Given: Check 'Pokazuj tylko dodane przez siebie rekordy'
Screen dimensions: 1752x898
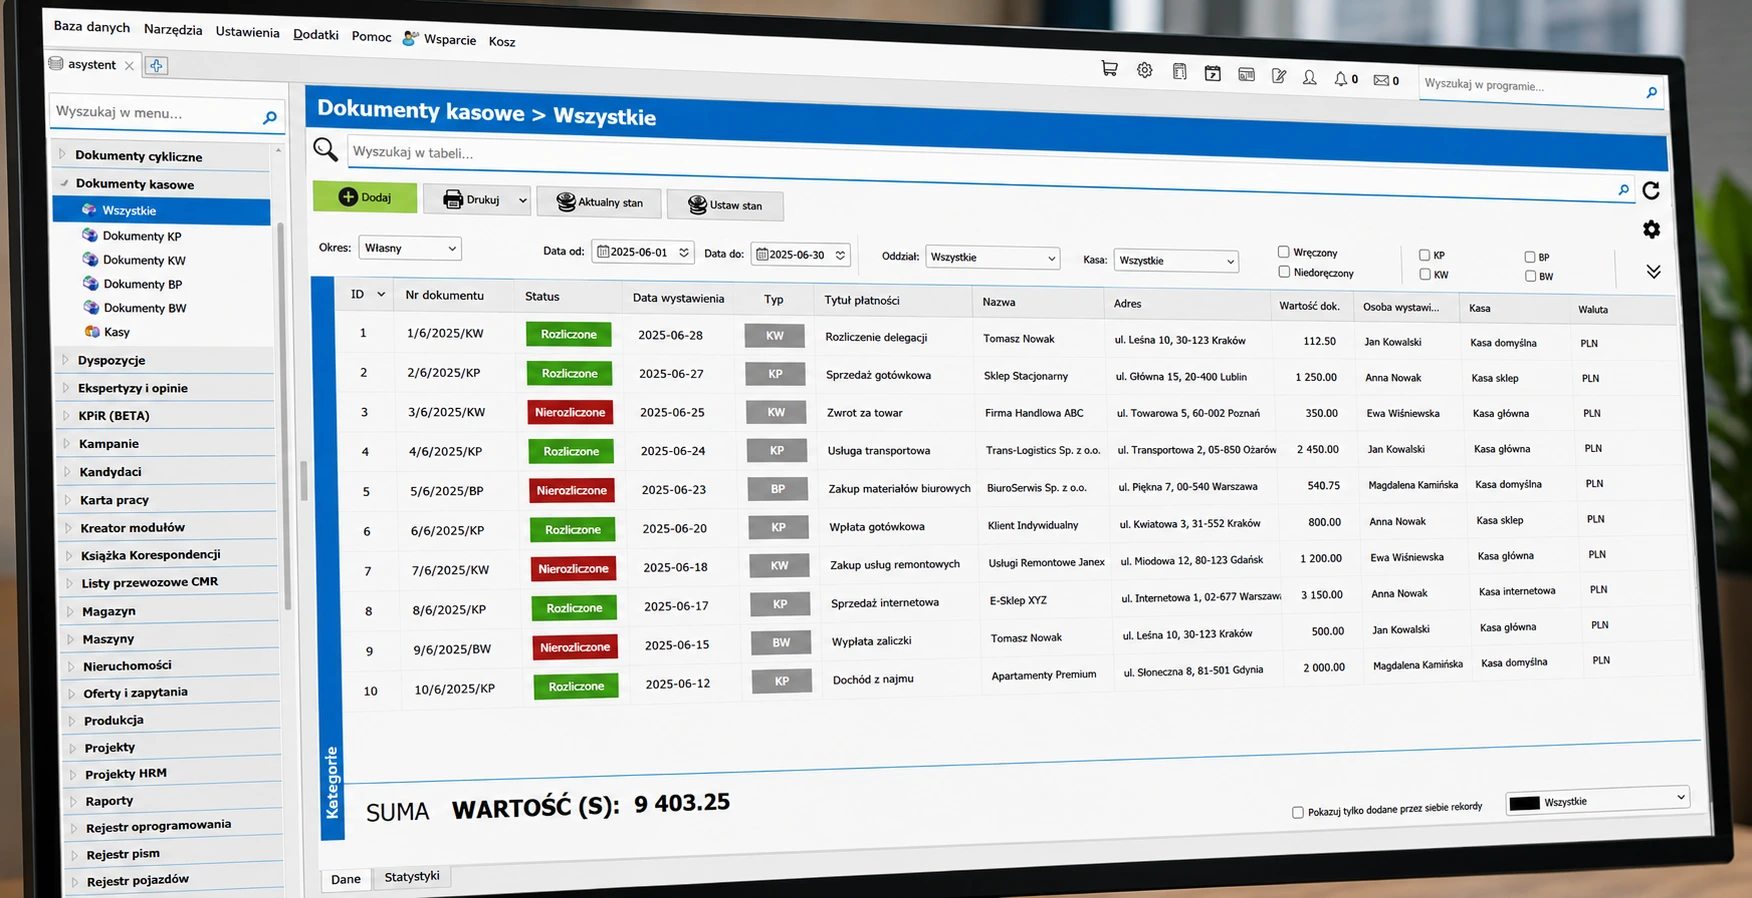Looking at the screenshot, I should pos(1298,812).
